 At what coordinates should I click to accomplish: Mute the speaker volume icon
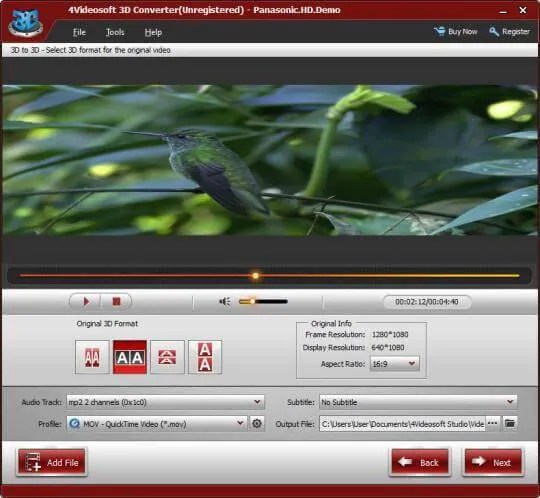[x=225, y=302]
